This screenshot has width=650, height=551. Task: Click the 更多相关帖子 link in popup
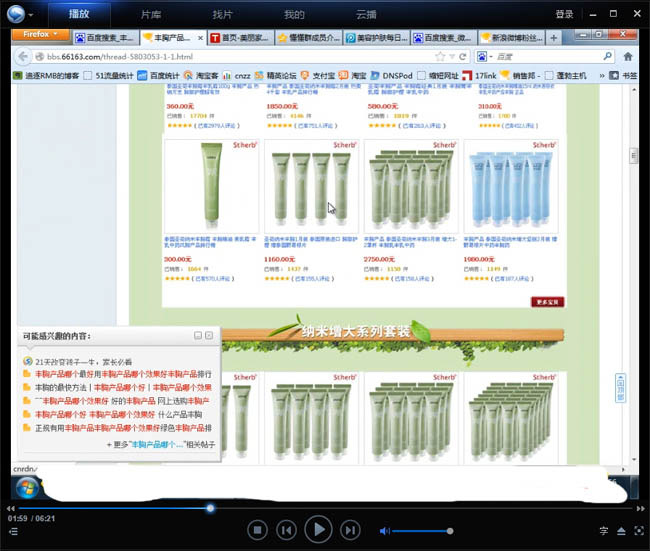point(161,444)
